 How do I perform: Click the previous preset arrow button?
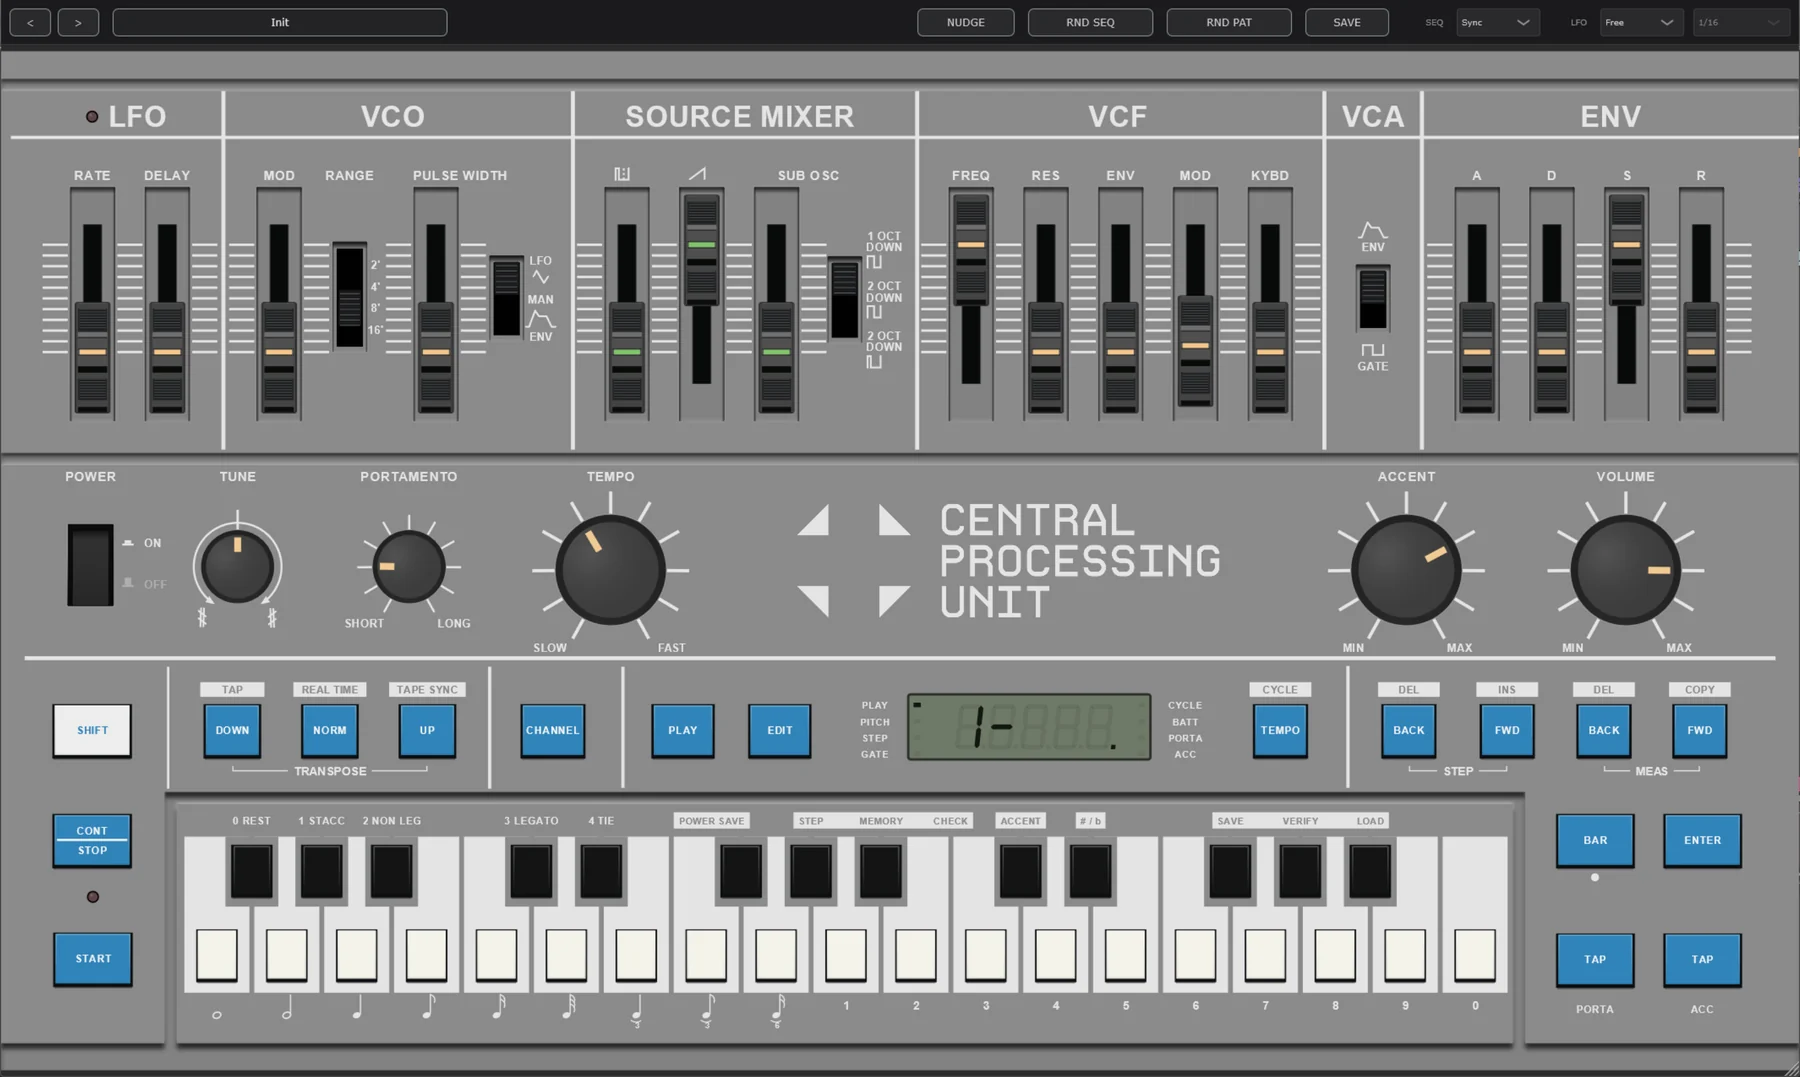pos(30,22)
